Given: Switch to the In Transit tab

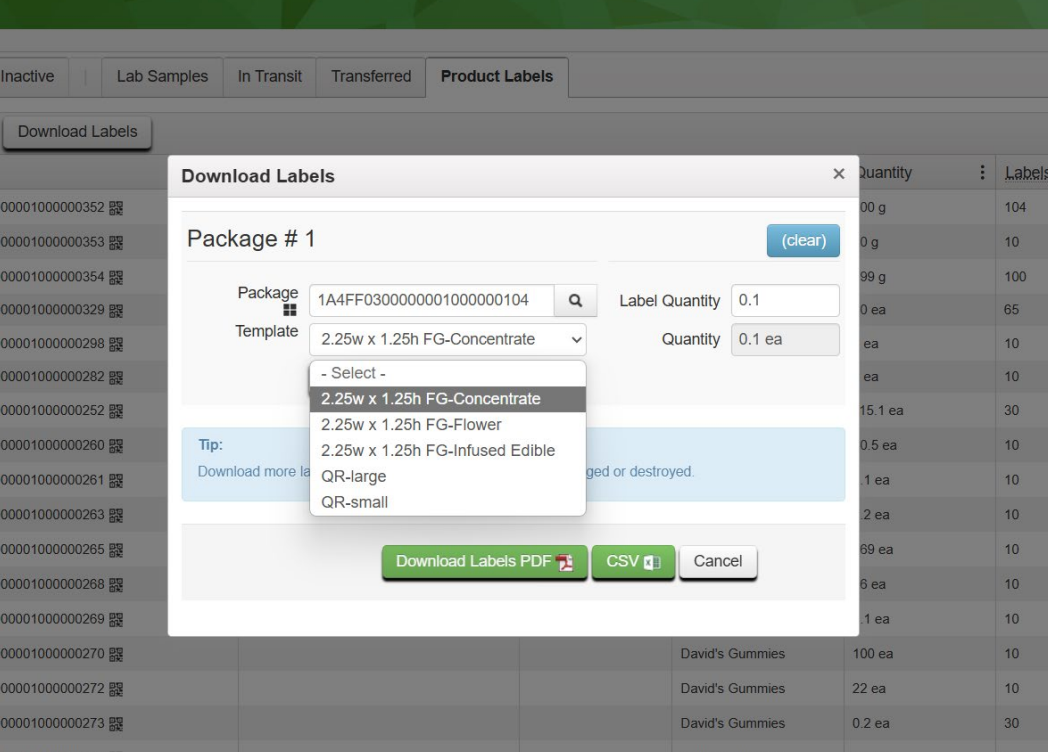Looking at the screenshot, I should 270,77.
